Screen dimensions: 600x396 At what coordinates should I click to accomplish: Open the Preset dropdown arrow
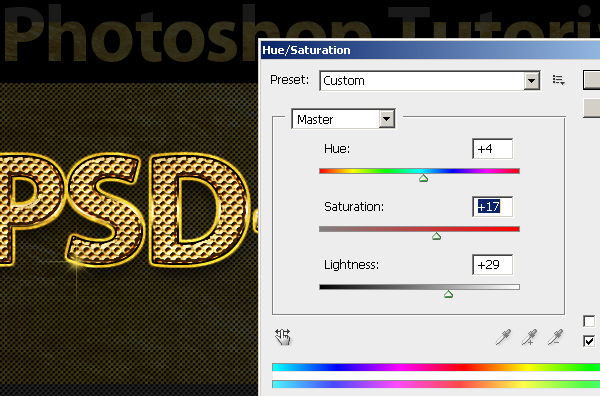[x=531, y=81]
